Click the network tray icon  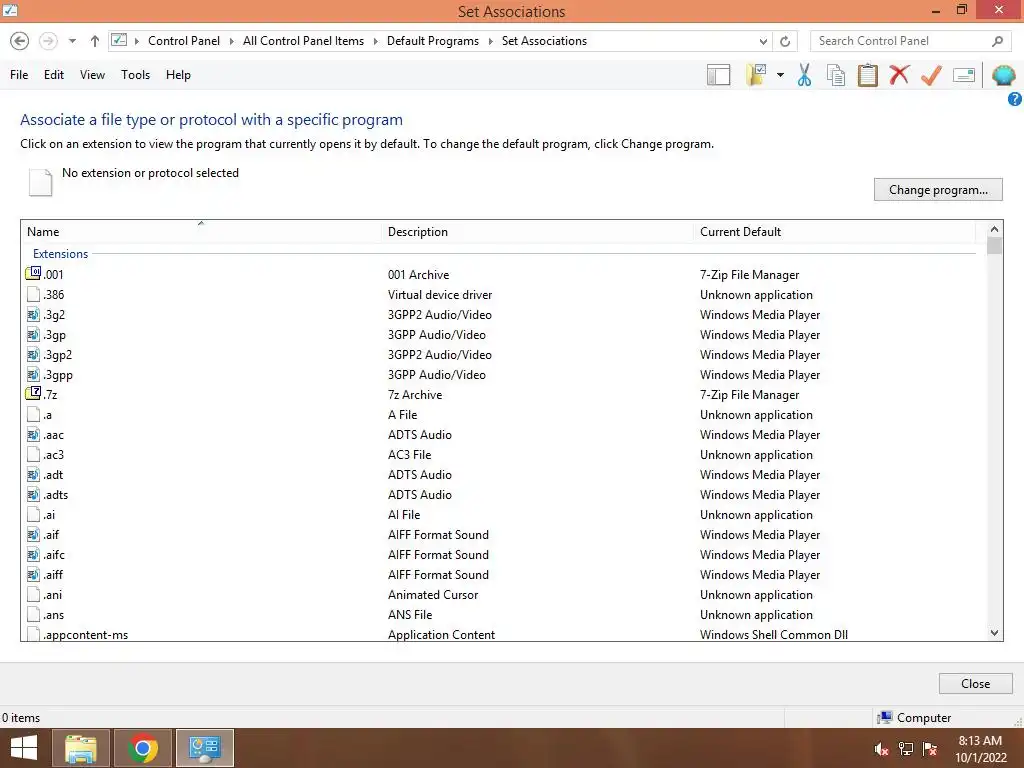[x=906, y=749]
